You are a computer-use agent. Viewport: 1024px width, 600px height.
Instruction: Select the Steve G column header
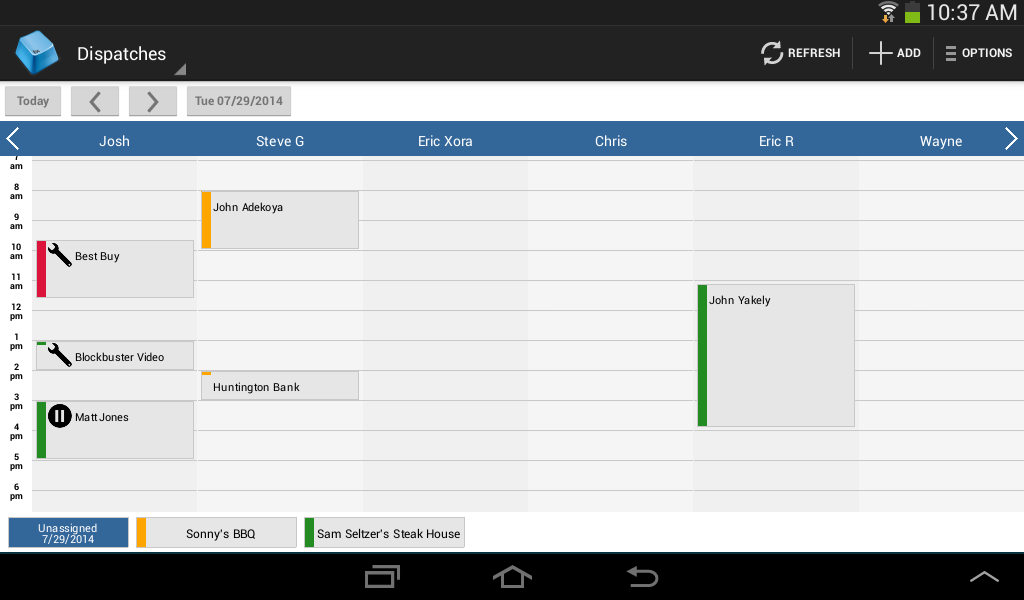(x=280, y=141)
